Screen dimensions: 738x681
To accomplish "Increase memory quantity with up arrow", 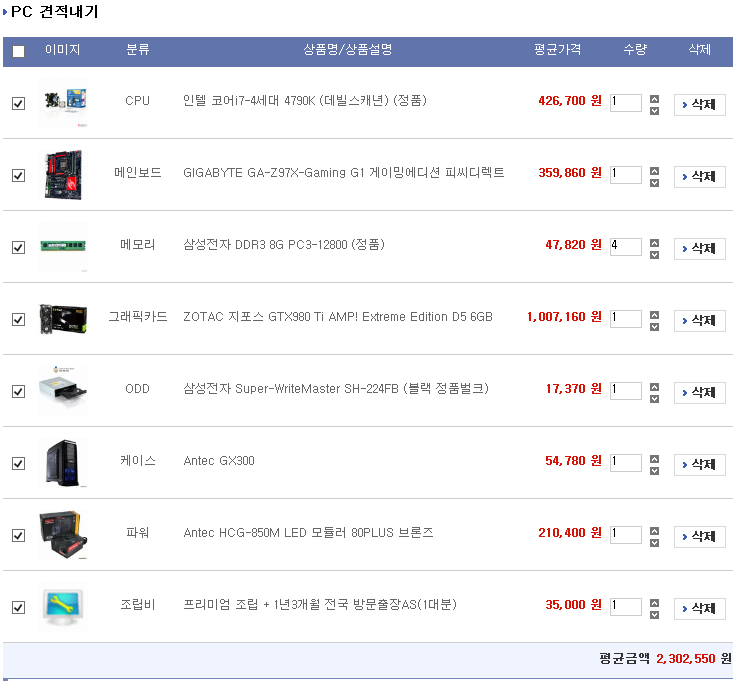I will (654, 242).
